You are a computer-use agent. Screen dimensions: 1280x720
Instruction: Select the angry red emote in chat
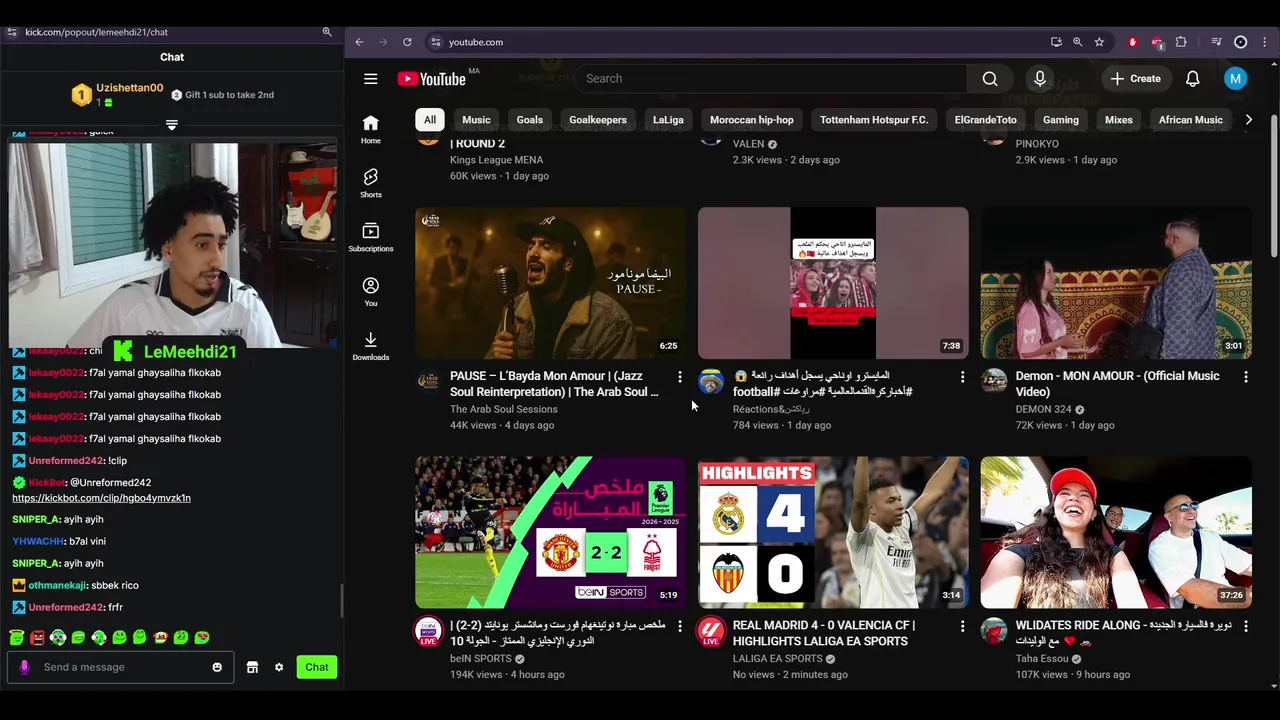tap(37, 638)
